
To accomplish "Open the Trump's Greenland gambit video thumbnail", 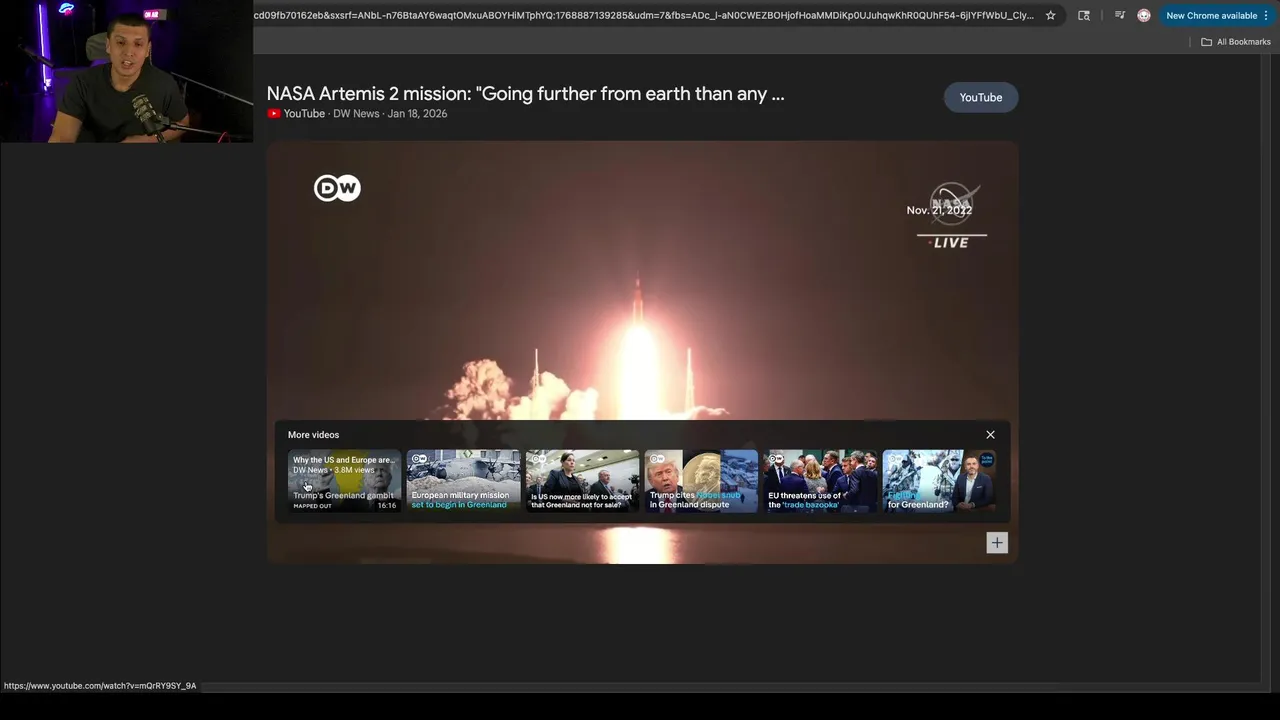I will click(344, 481).
